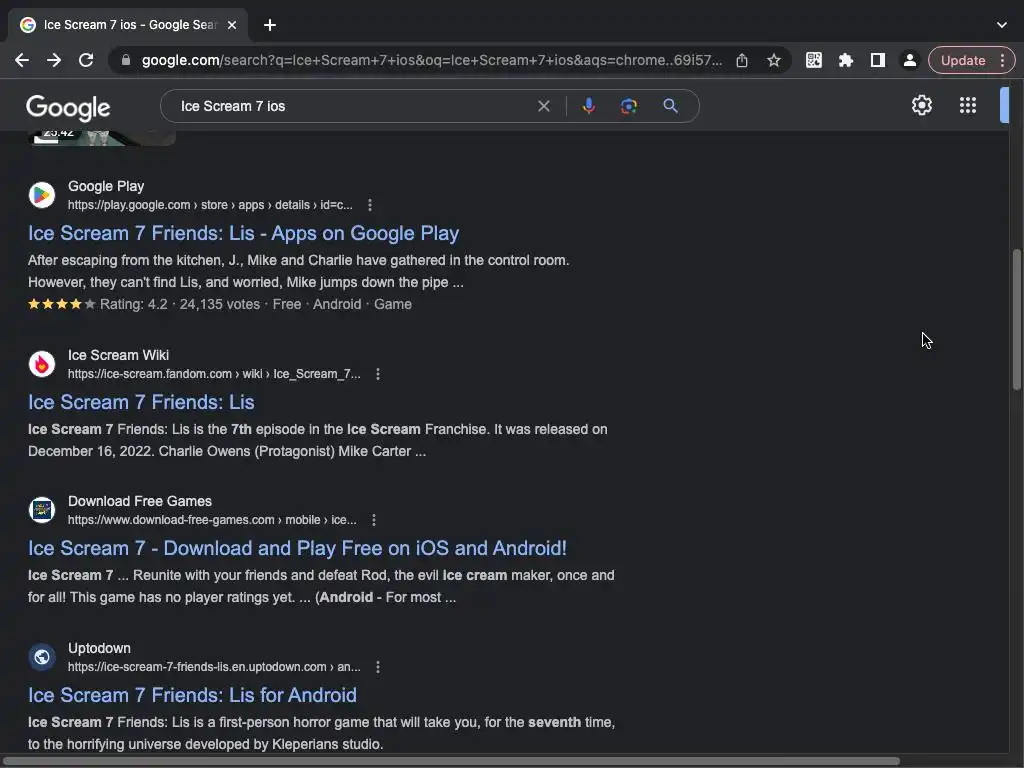Click the Uptodown globe favicon

(x=42, y=657)
